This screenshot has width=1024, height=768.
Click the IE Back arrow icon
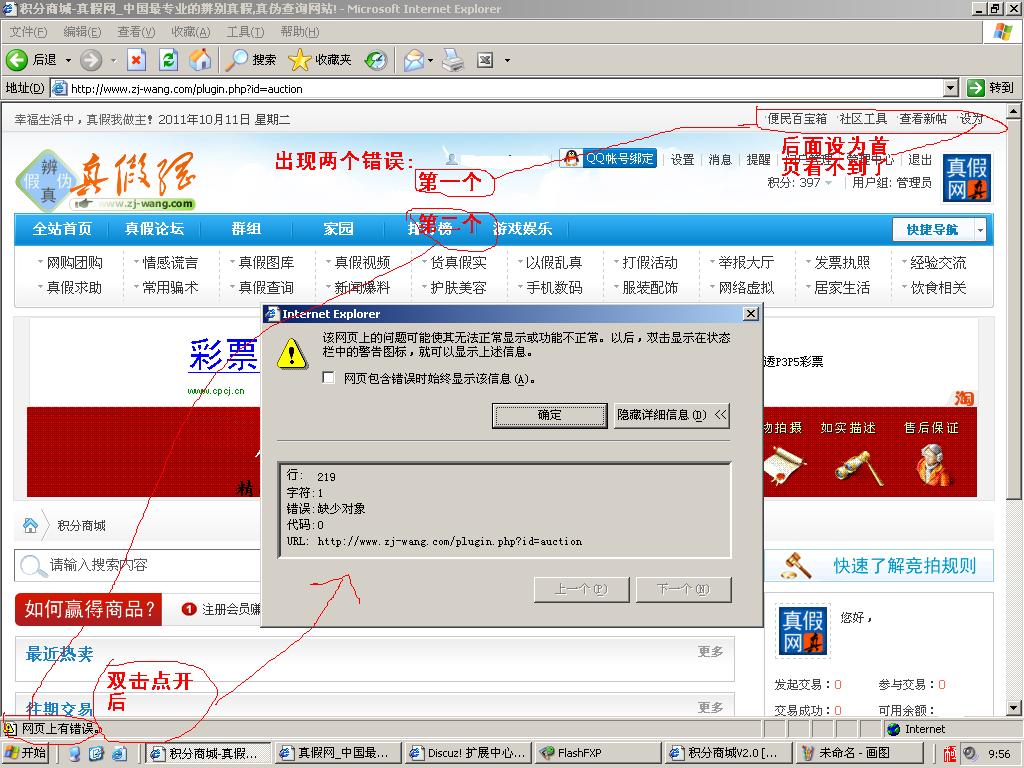[x=17, y=60]
